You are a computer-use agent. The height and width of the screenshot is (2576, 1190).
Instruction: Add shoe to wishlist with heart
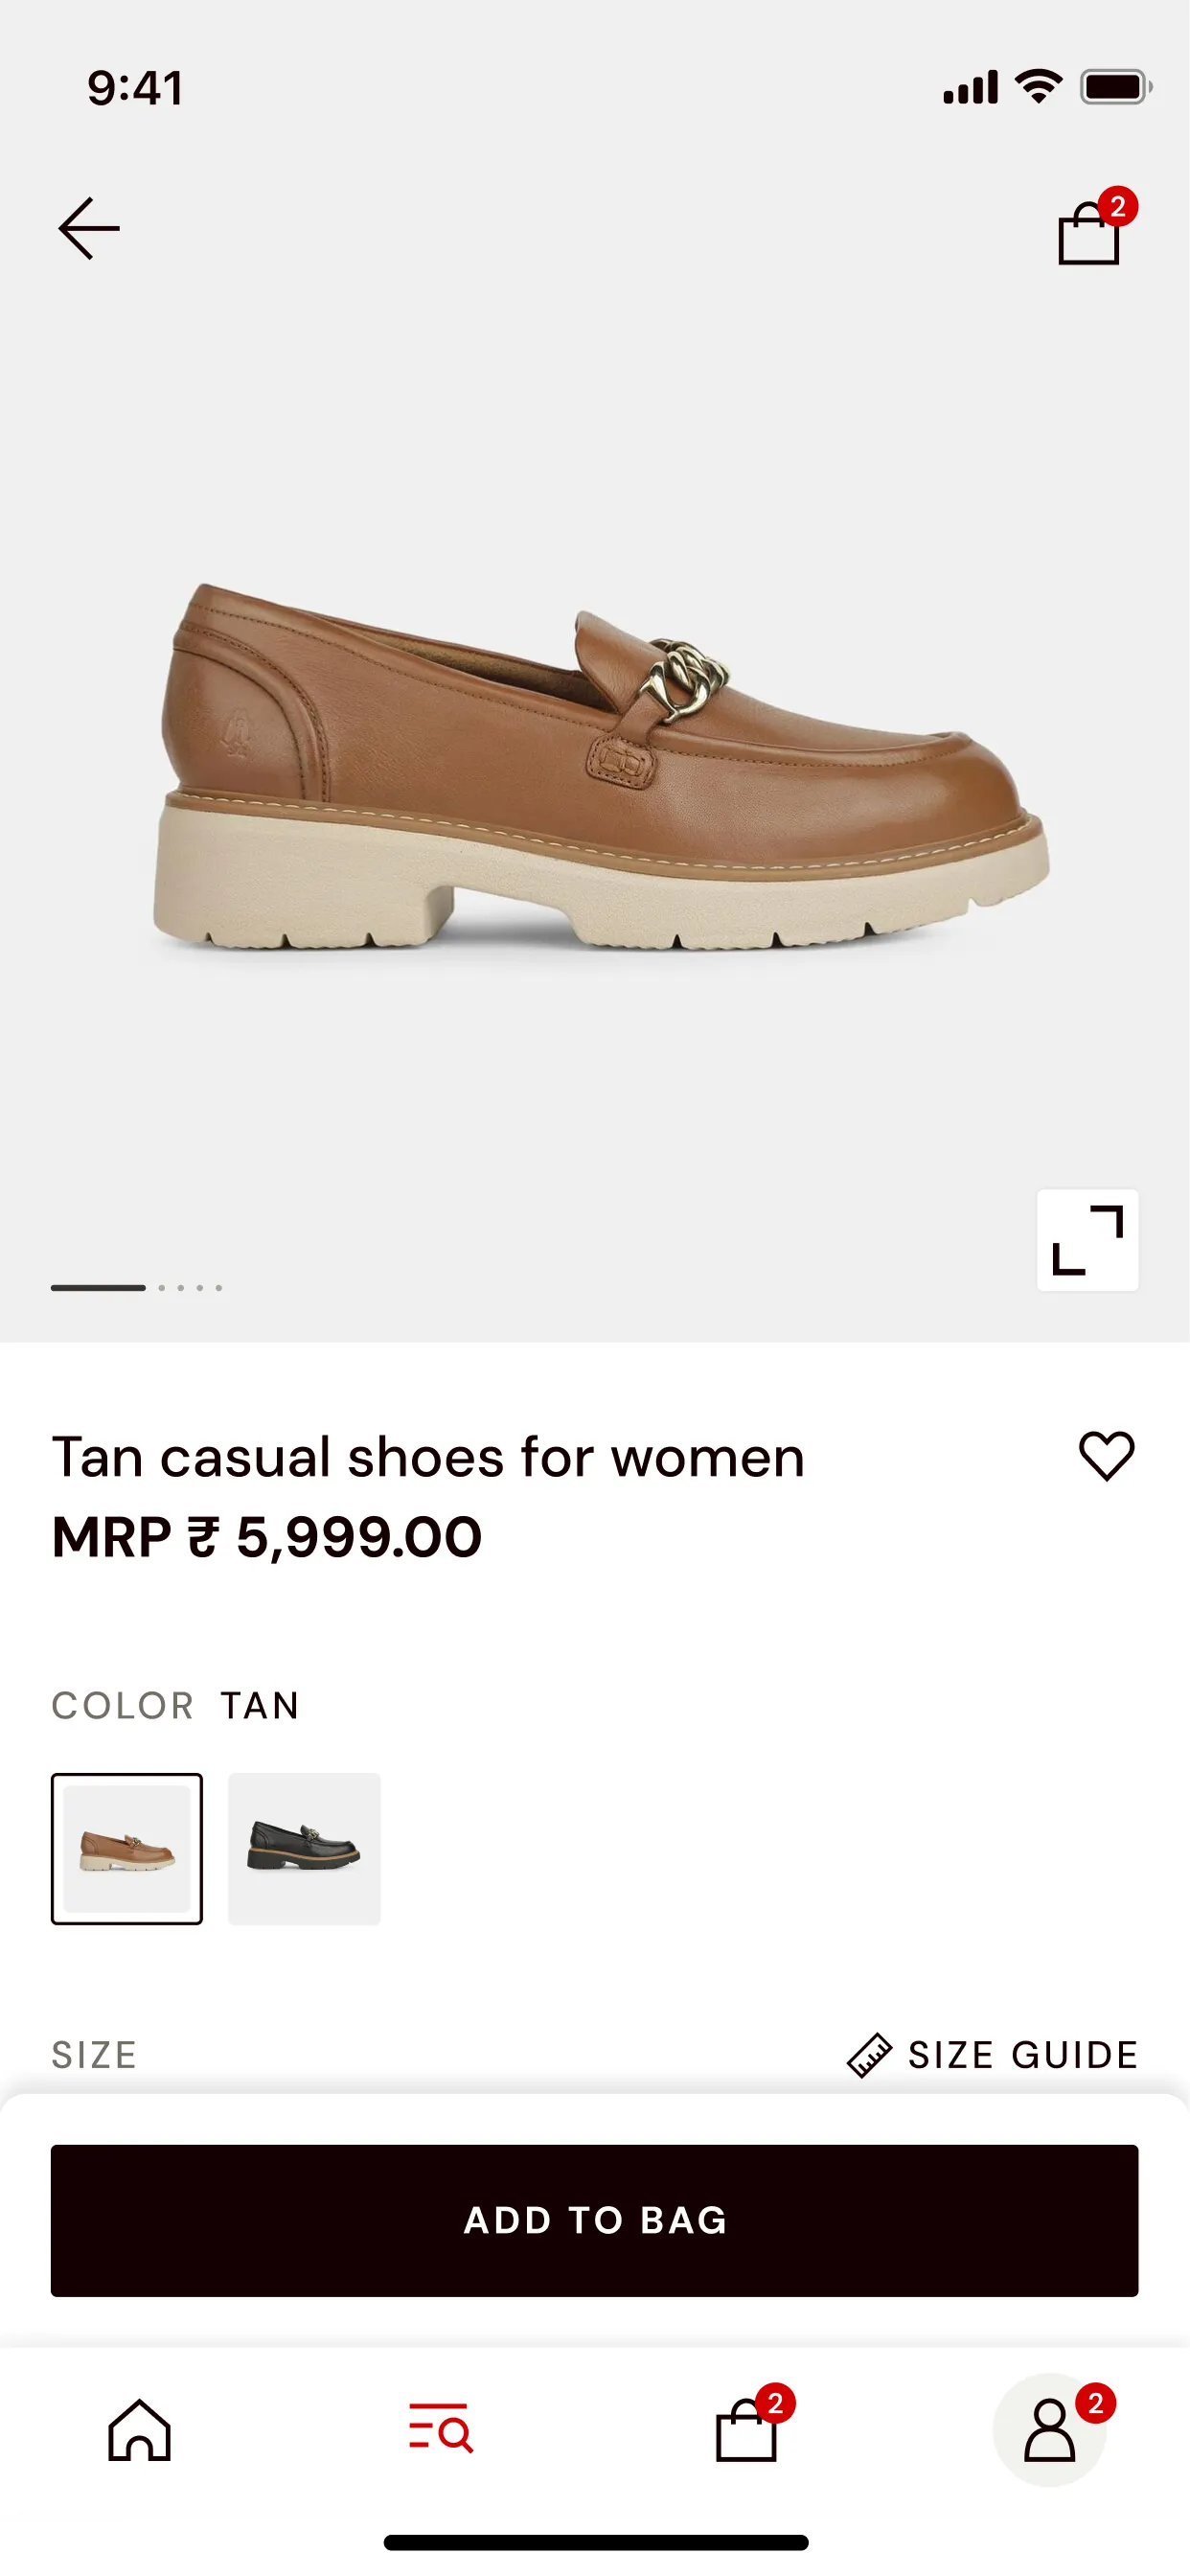[x=1106, y=1456]
